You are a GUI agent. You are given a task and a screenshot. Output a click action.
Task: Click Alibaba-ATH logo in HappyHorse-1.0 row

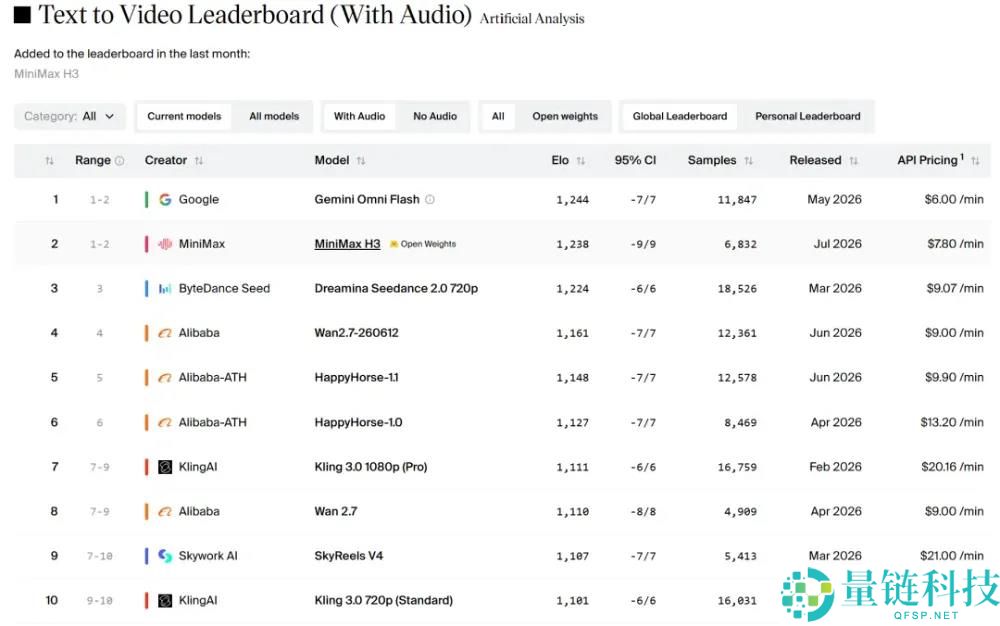pyautogui.click(x=165, y=422)
